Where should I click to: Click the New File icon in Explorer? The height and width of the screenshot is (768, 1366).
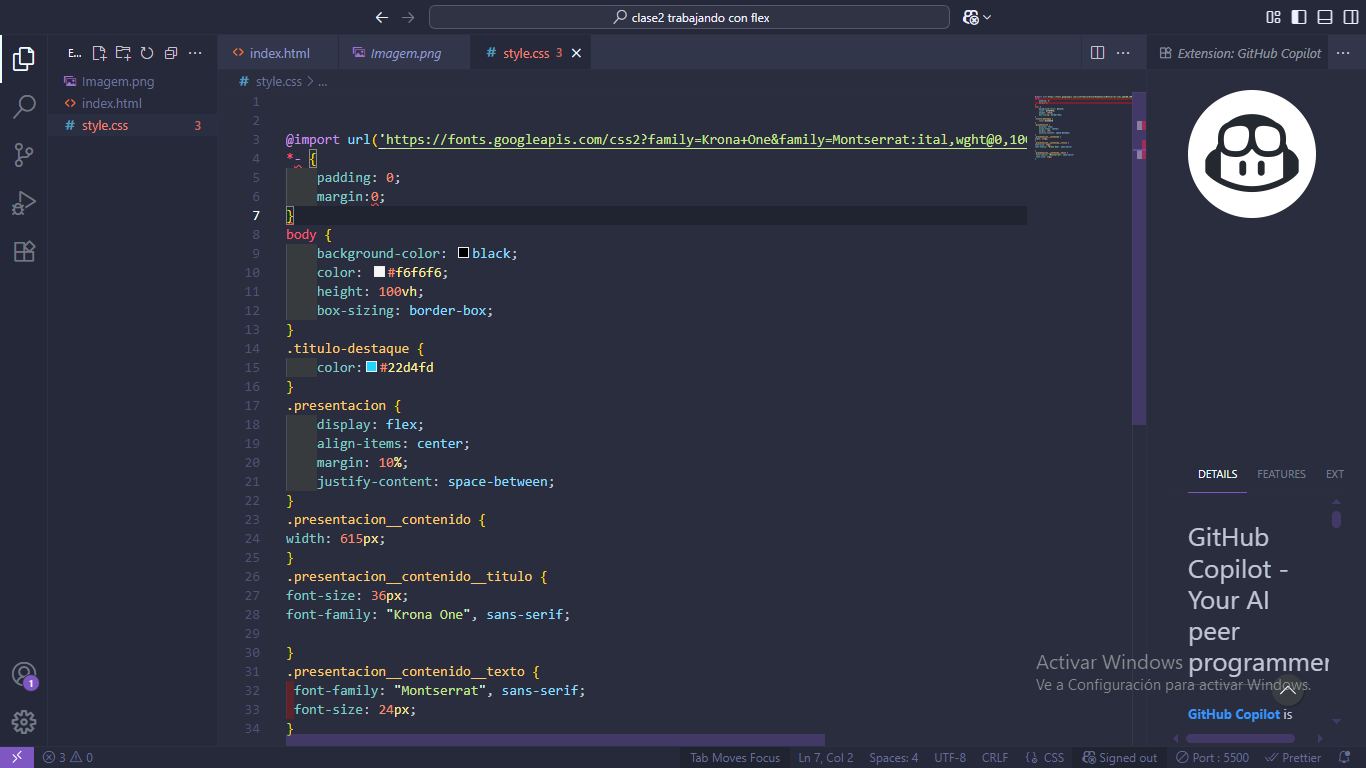[x=99, y=53]
